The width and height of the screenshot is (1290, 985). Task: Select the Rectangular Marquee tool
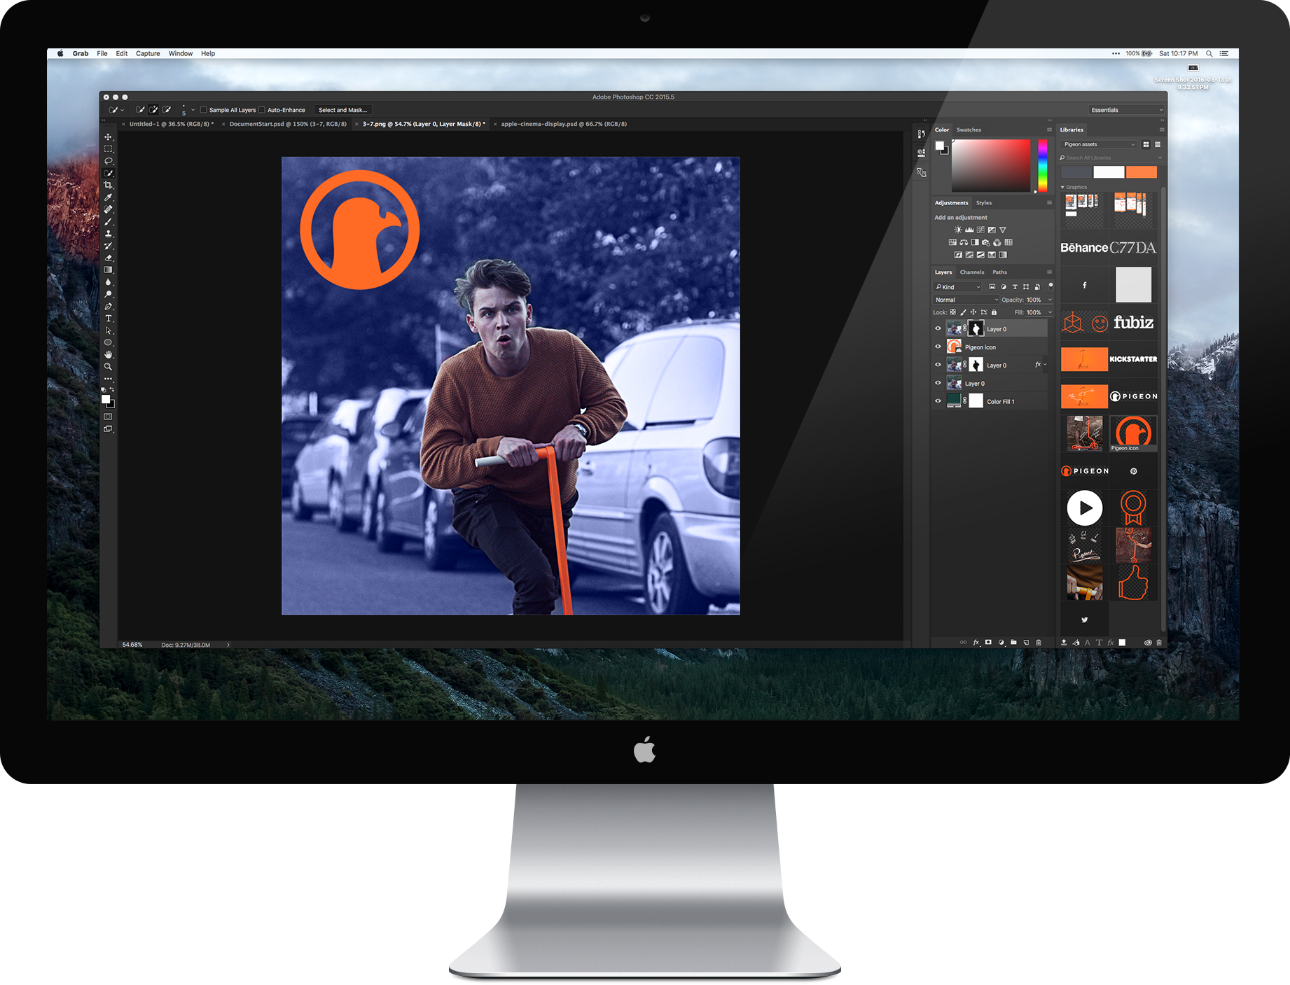108,149
